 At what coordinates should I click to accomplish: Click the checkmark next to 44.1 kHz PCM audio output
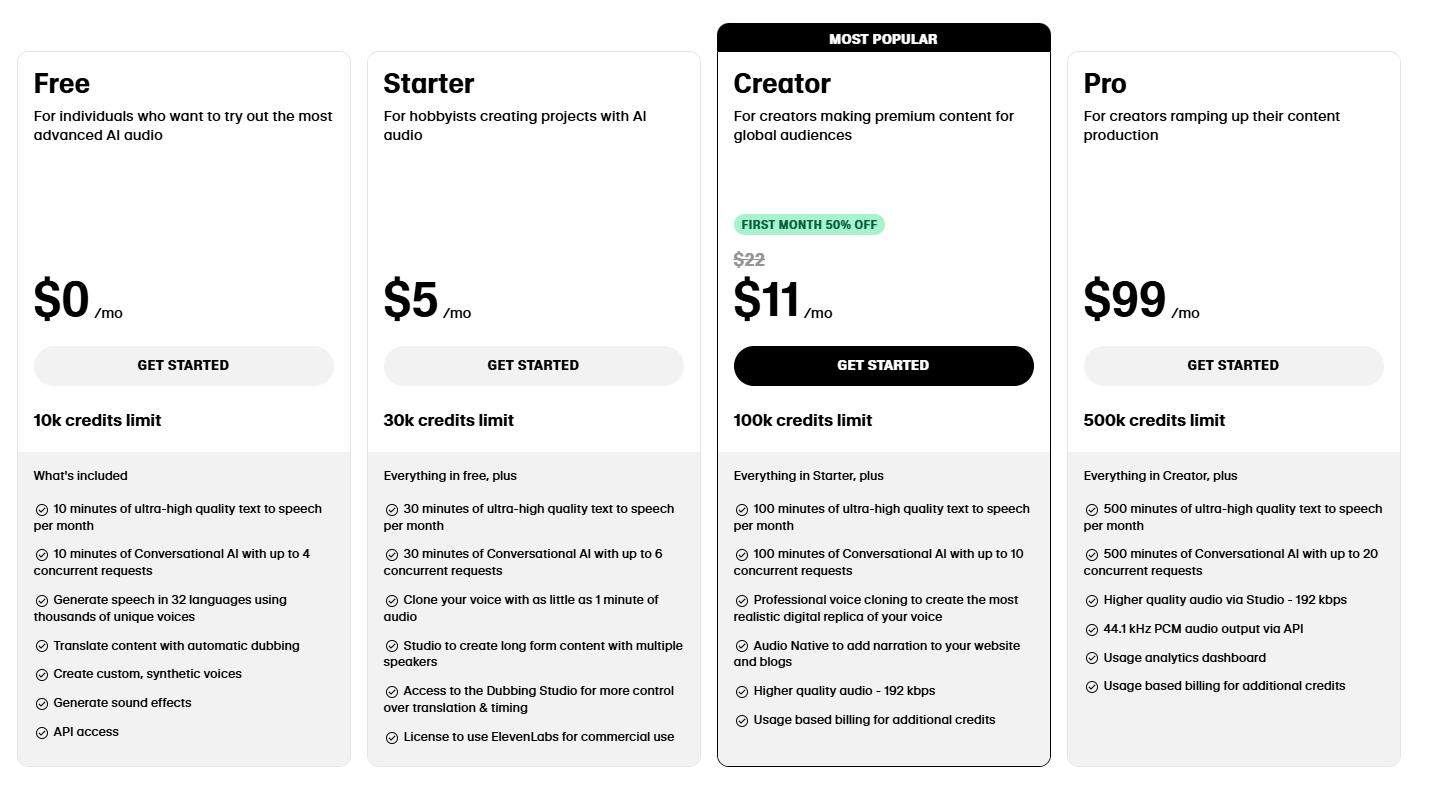coord(1091,629)
